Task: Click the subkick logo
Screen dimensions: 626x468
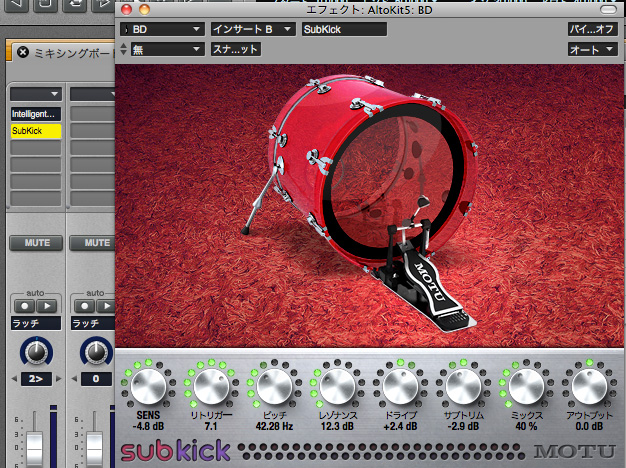Action: [175, 451]
